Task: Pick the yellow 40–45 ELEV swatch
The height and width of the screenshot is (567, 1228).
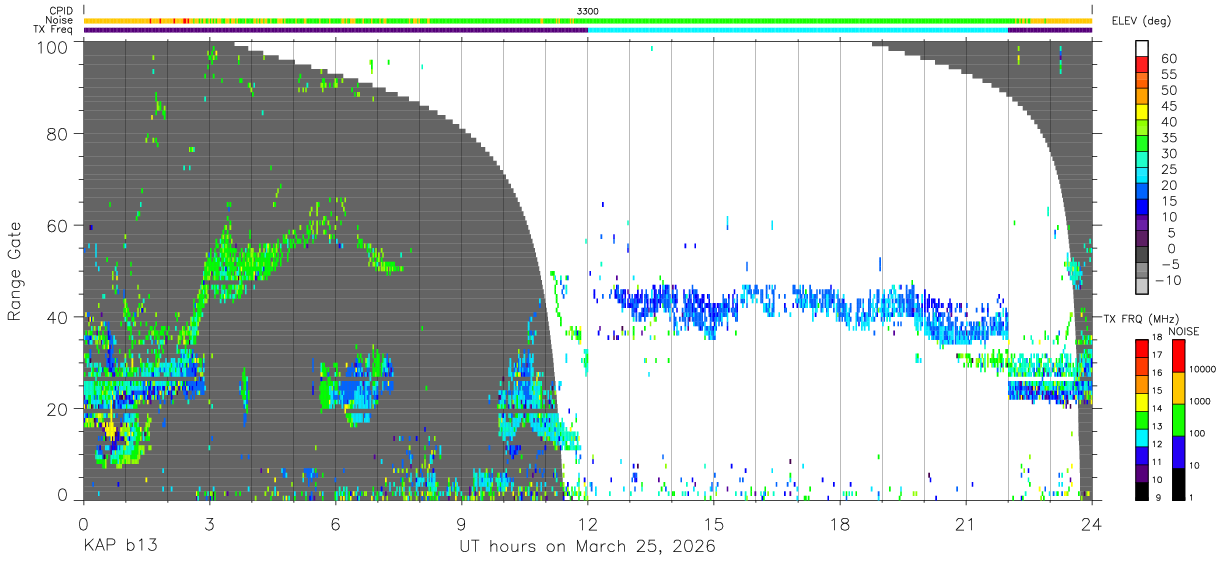Action: [1143, 111]
